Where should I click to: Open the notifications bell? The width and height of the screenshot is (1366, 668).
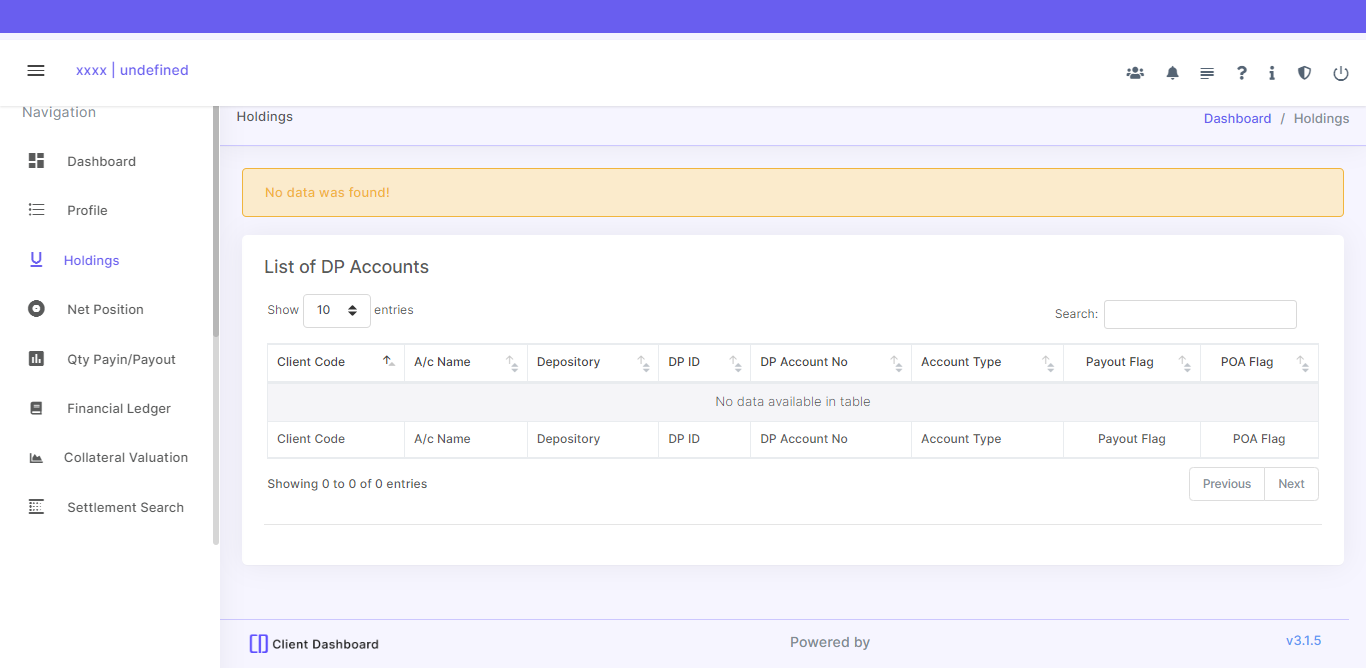tap(1173, 73)
